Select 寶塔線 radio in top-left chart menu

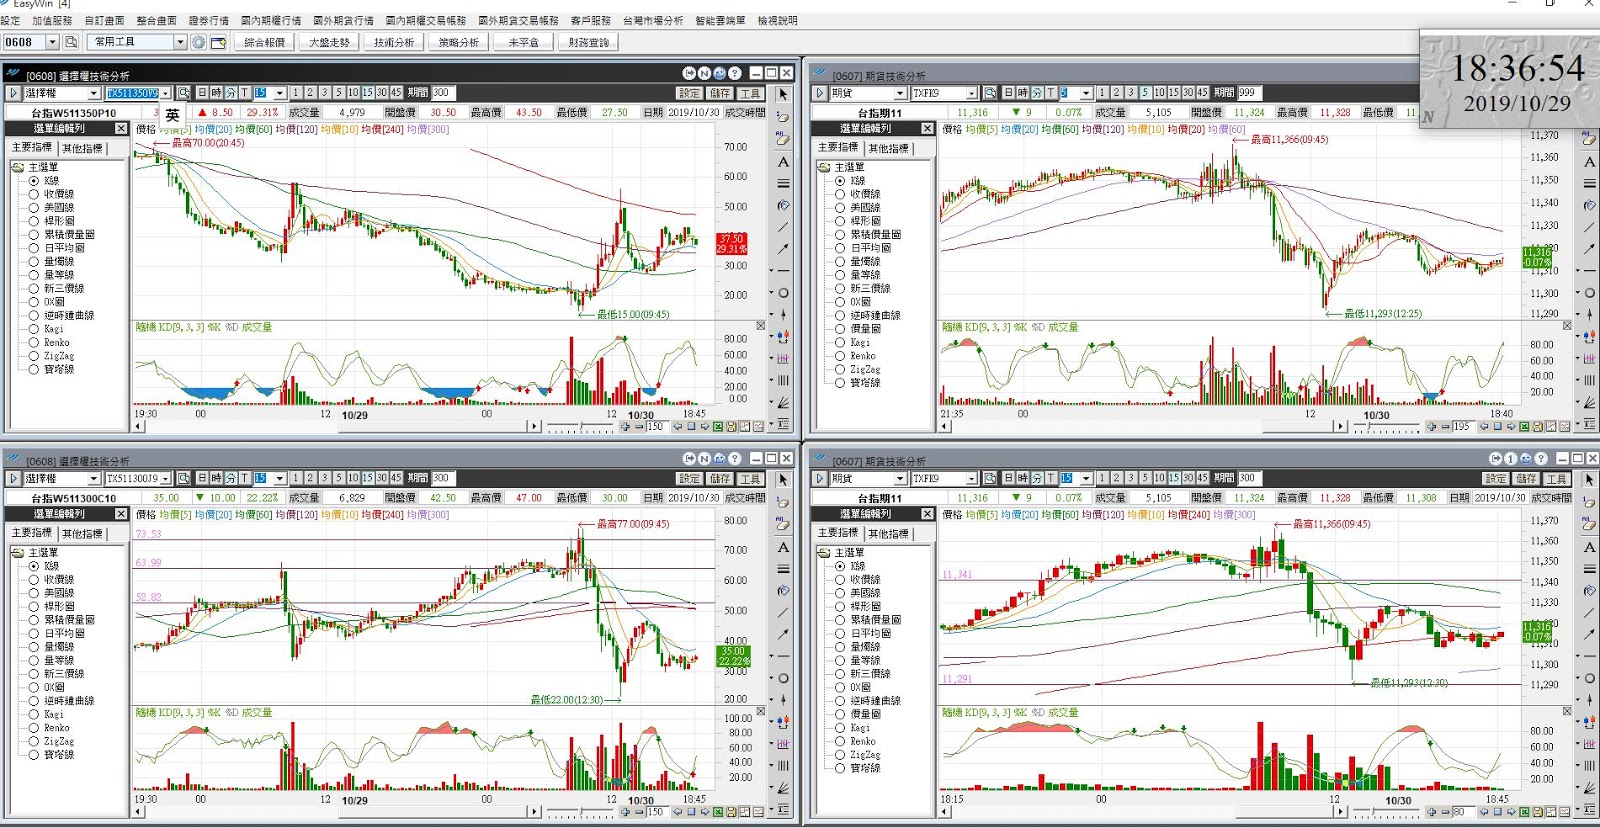point(34,370)
